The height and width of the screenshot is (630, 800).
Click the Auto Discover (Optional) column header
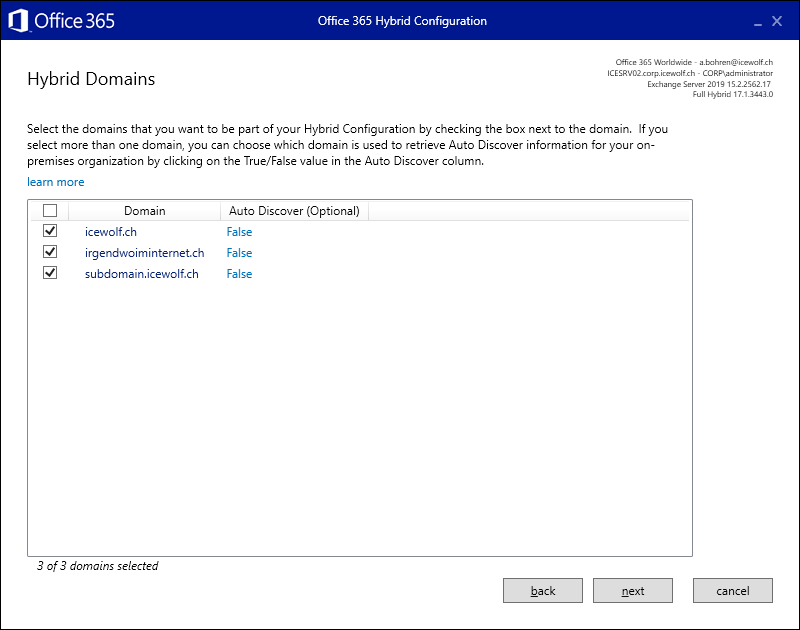click(294, 211)
